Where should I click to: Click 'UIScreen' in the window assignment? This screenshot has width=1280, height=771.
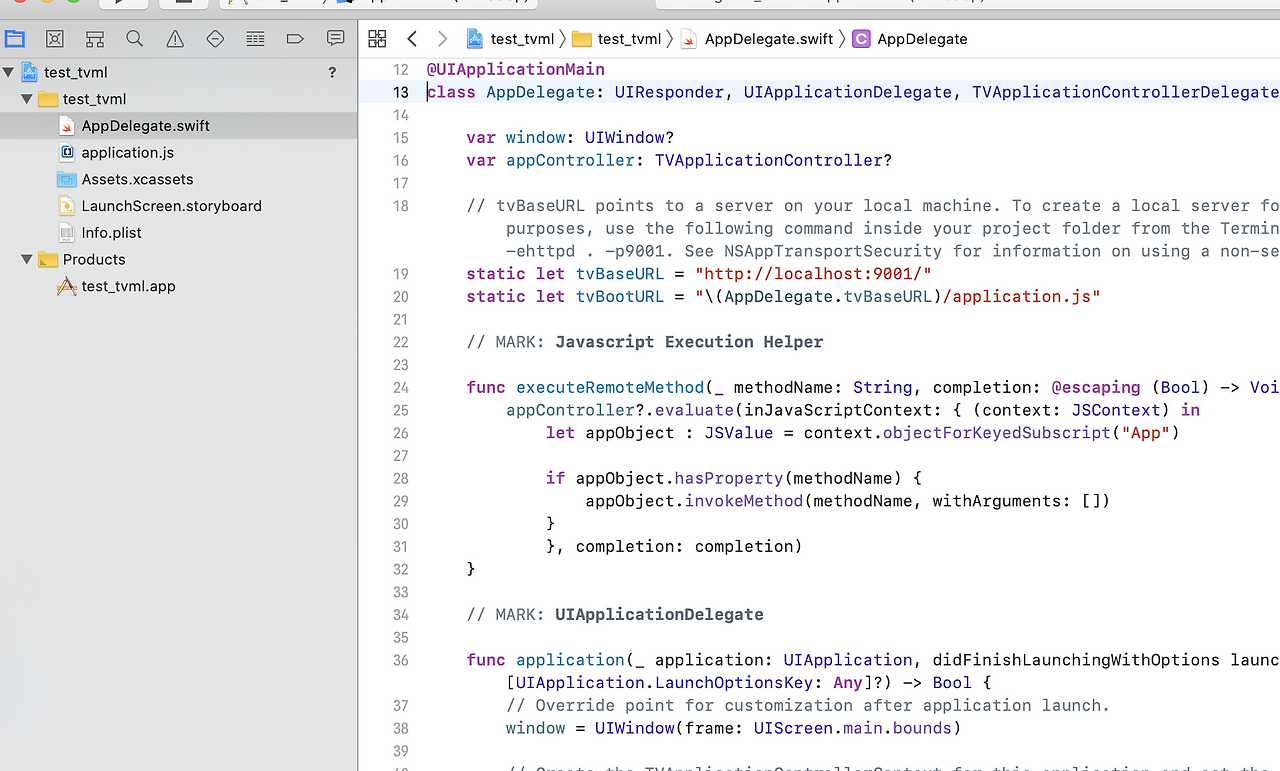point(794,728)
